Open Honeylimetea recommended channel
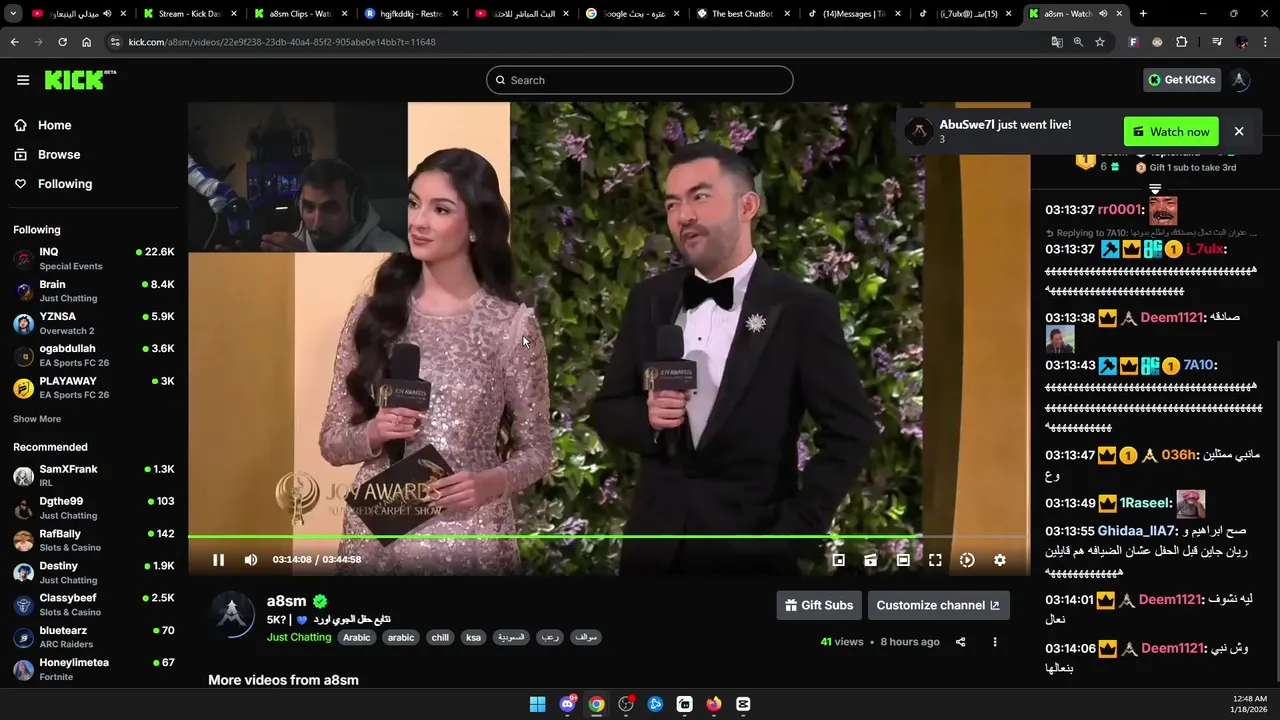 coord(94,669)
